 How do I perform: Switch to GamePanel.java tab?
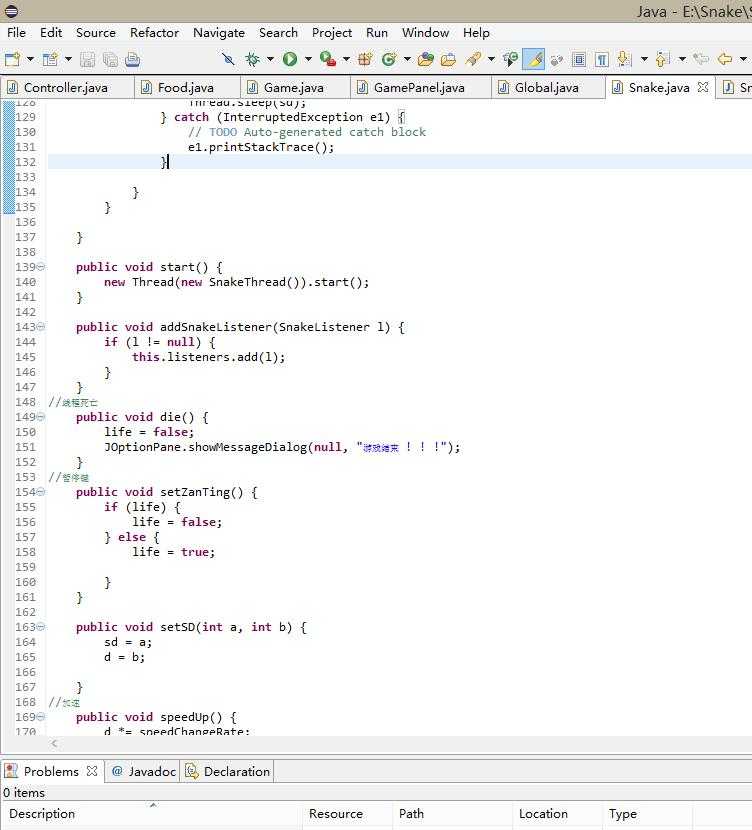[419, 87]
